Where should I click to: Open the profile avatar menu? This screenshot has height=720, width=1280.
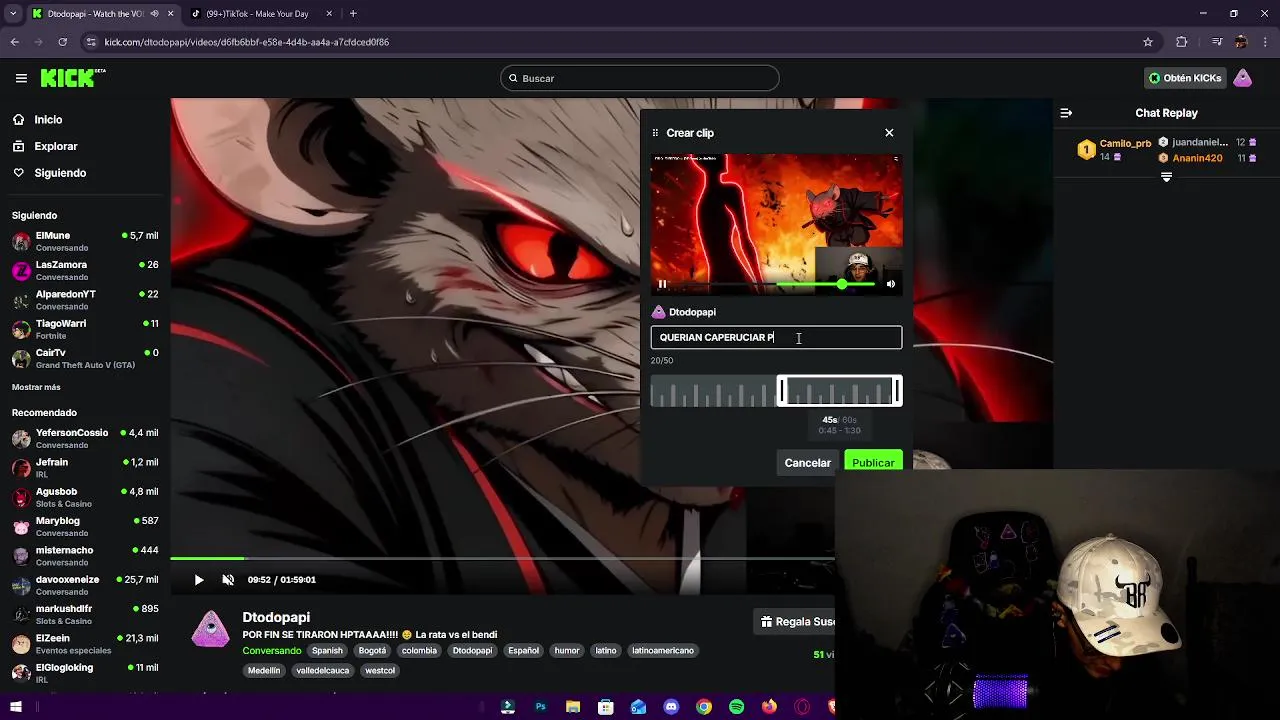tap(1242, 78)
